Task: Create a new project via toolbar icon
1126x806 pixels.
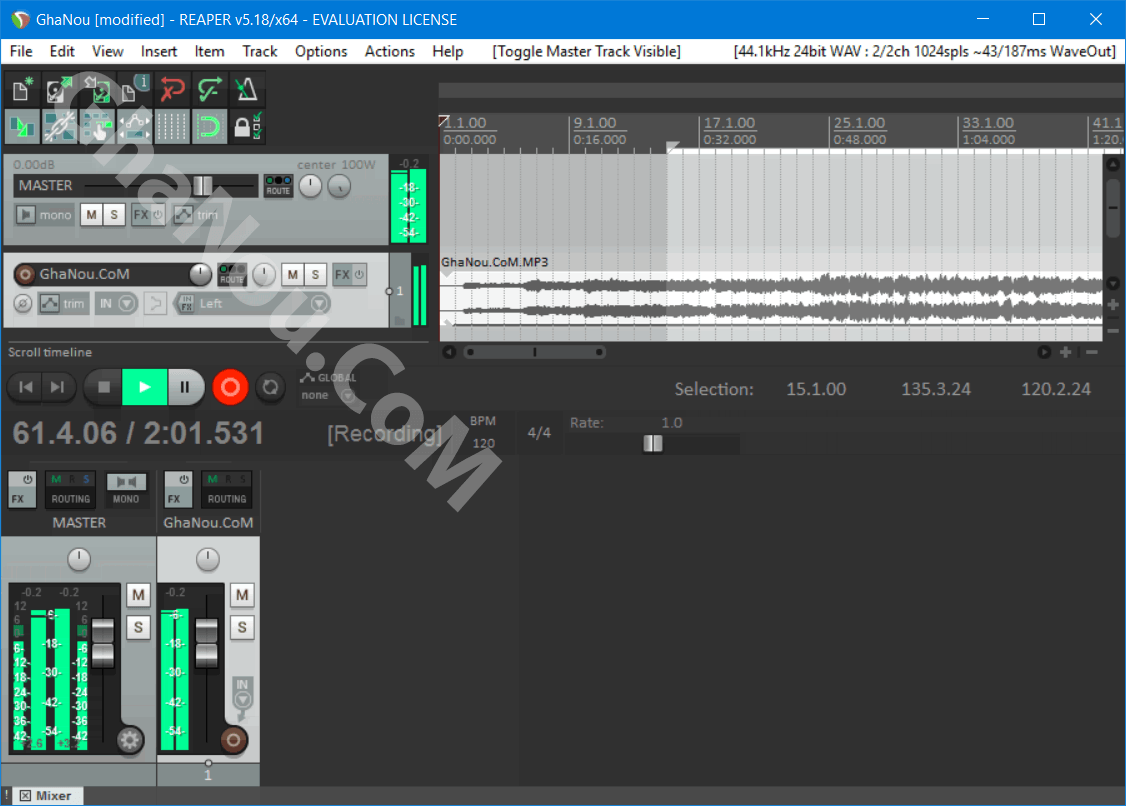Action: point(22,90)
